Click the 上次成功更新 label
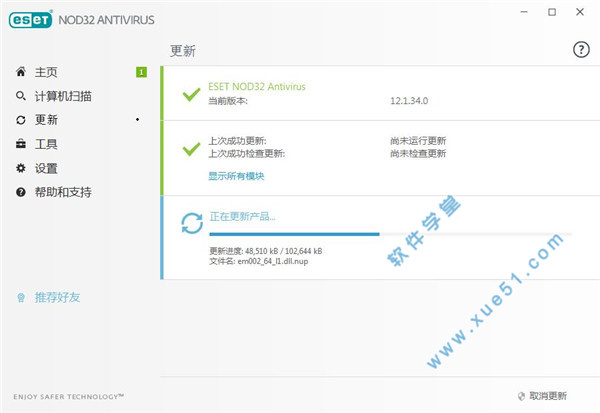 click(x=237, y=141)
